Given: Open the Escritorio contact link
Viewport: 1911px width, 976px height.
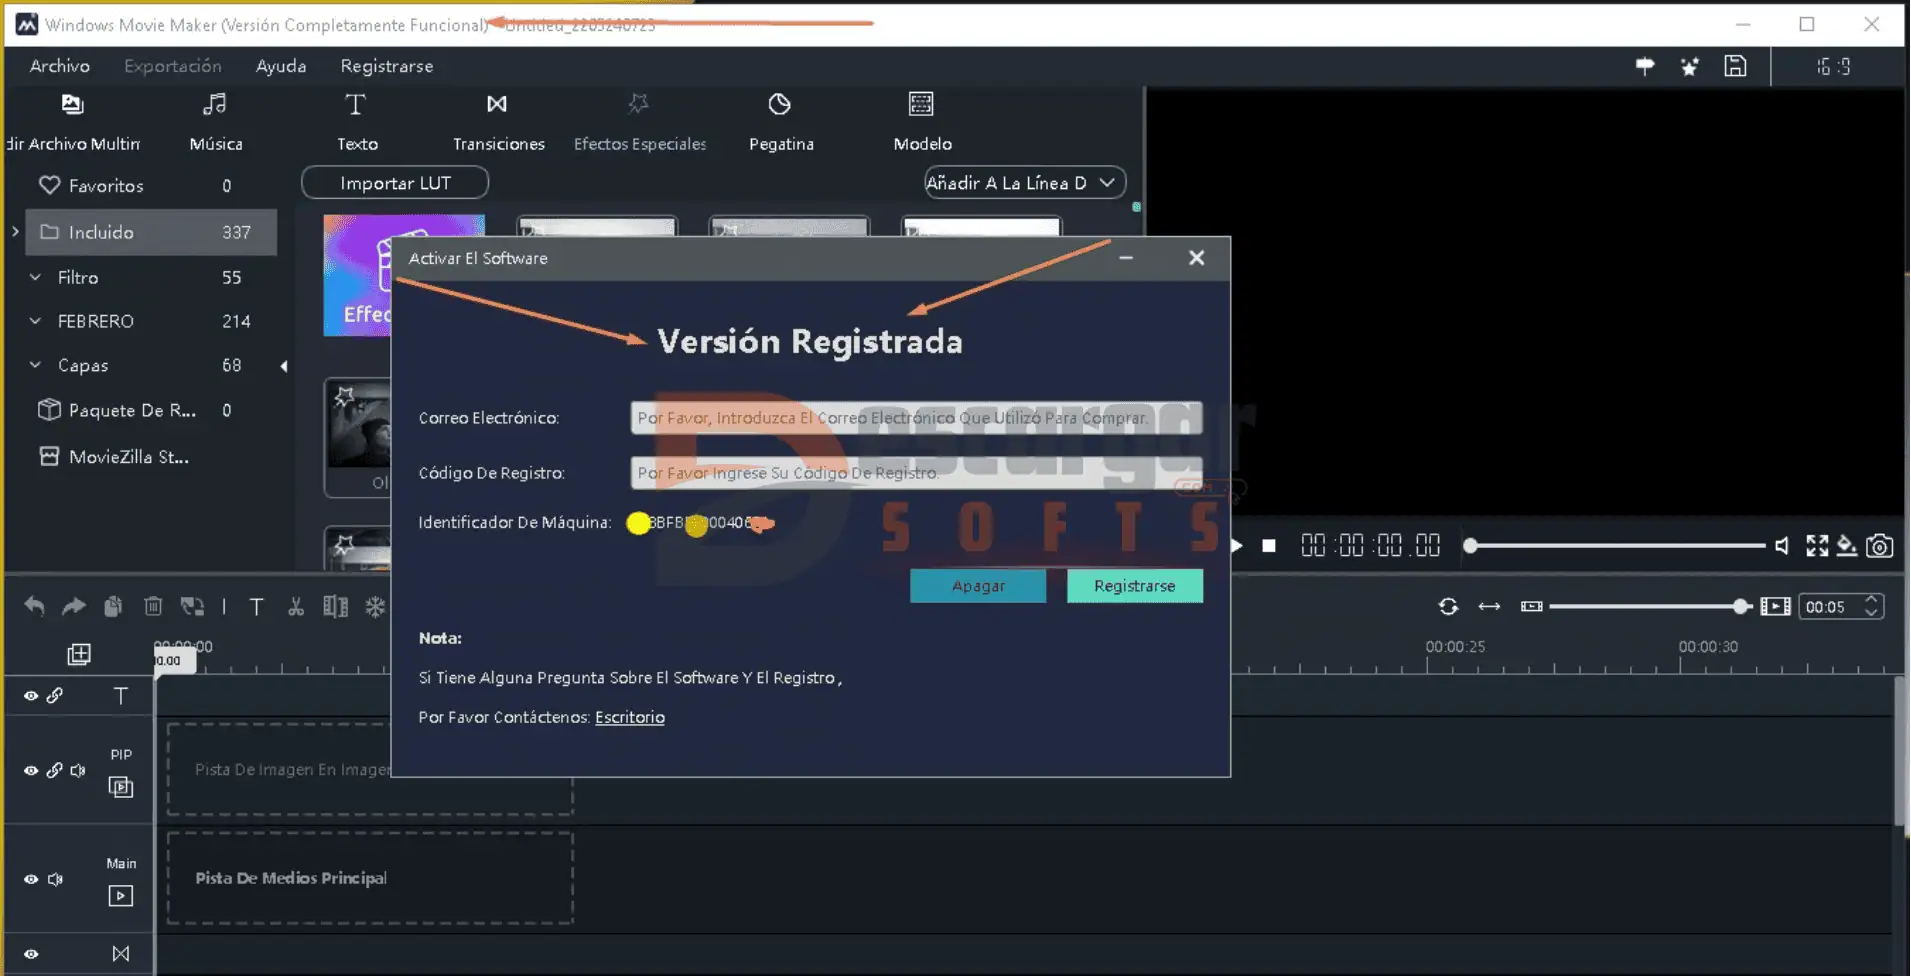Looking at the screenshot, I should 629,717.
